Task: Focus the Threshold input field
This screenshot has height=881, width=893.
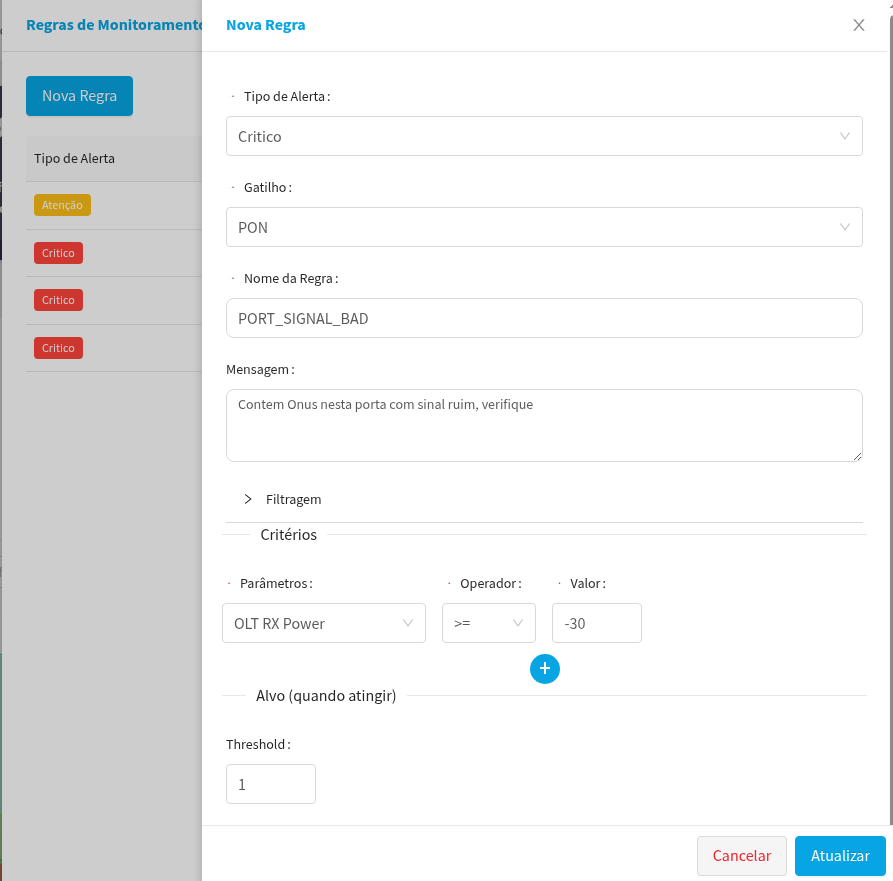Action: coord(270,784)
